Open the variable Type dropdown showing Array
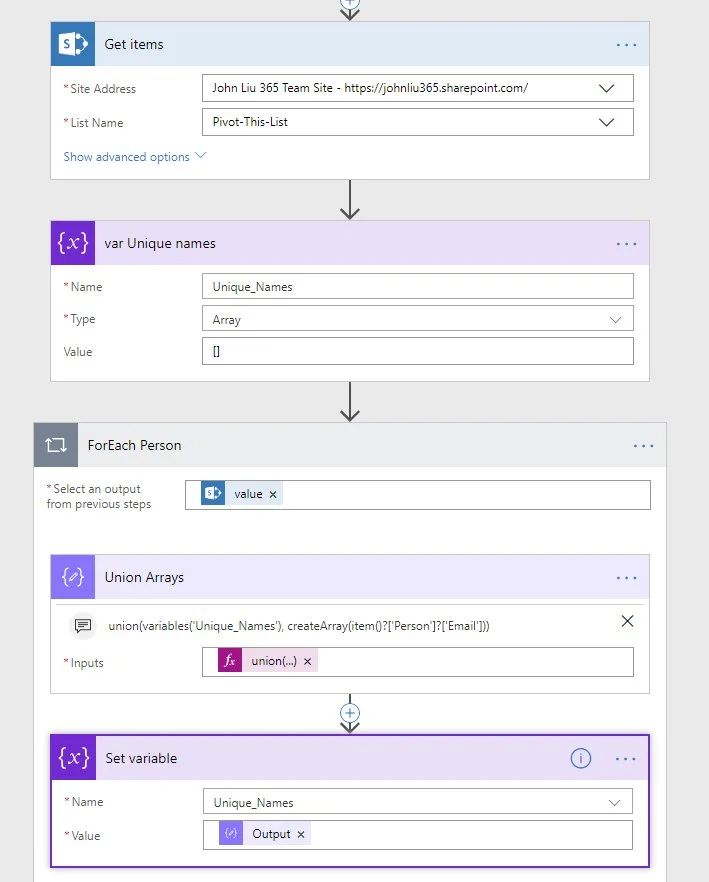This screenshot has width=709, height=882. pyautogui.click(x=615, y=319)
